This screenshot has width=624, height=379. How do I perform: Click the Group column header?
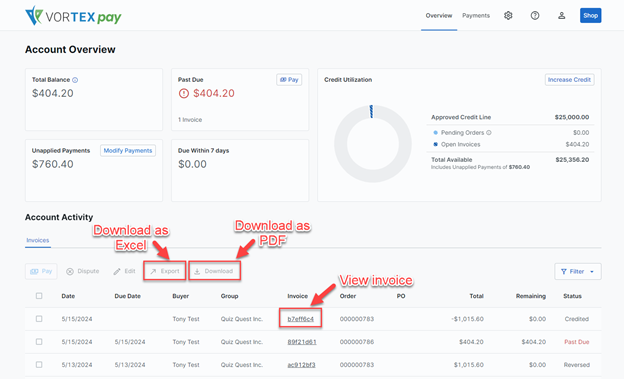pos(230,296)
